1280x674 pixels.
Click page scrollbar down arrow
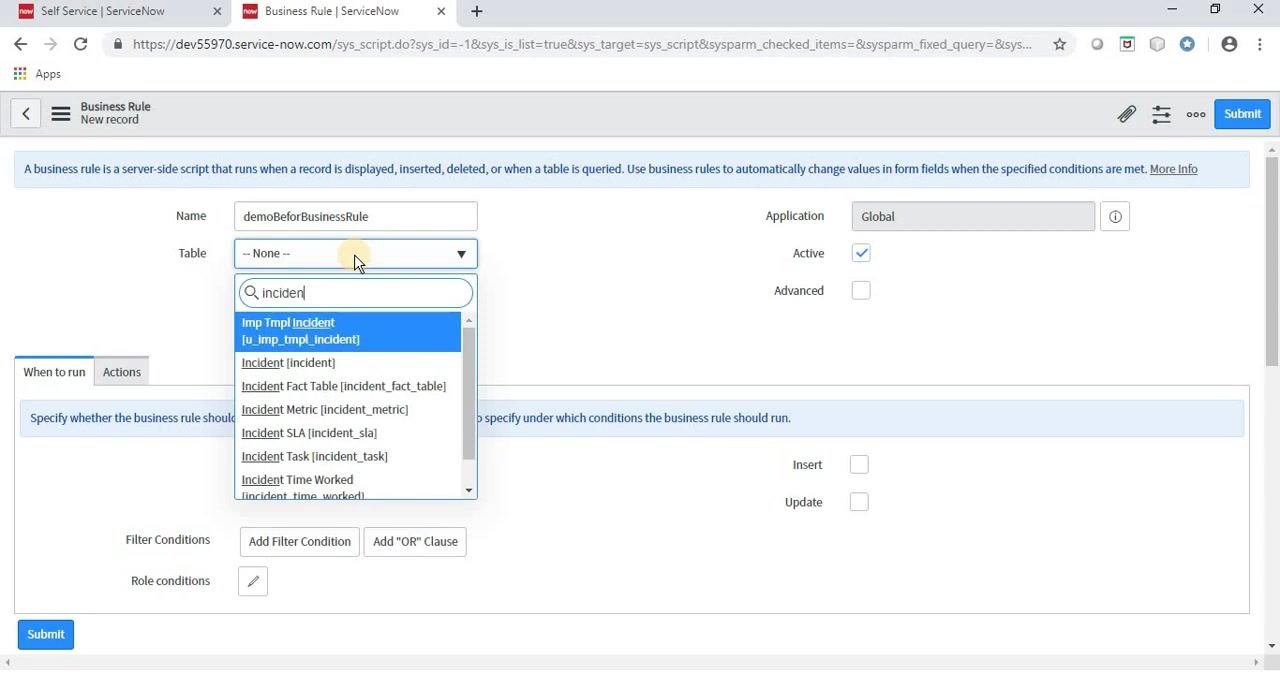[1272, 647]
